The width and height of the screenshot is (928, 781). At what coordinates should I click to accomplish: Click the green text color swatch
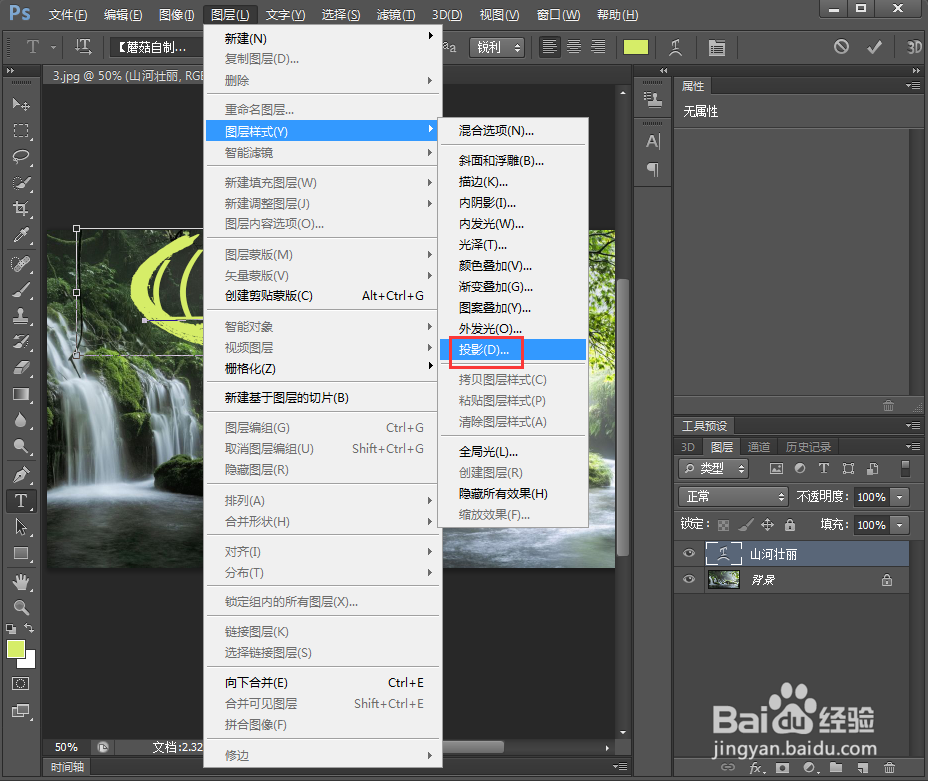[x=635, y=47]
